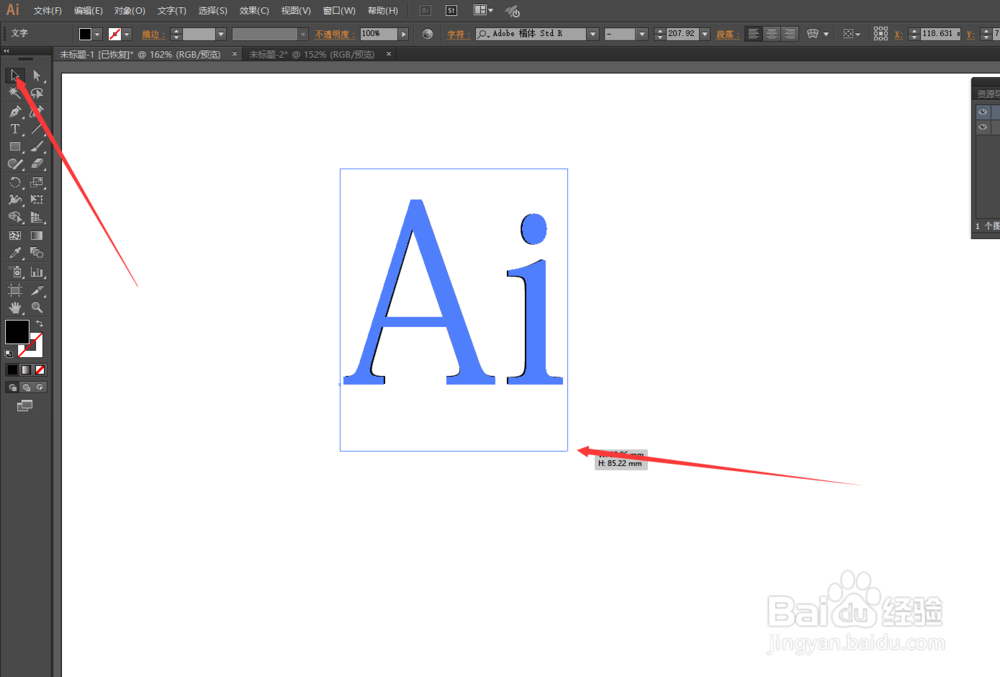Select the Type tool
This screenshot has width=1000, height=677.
point(15,129)
